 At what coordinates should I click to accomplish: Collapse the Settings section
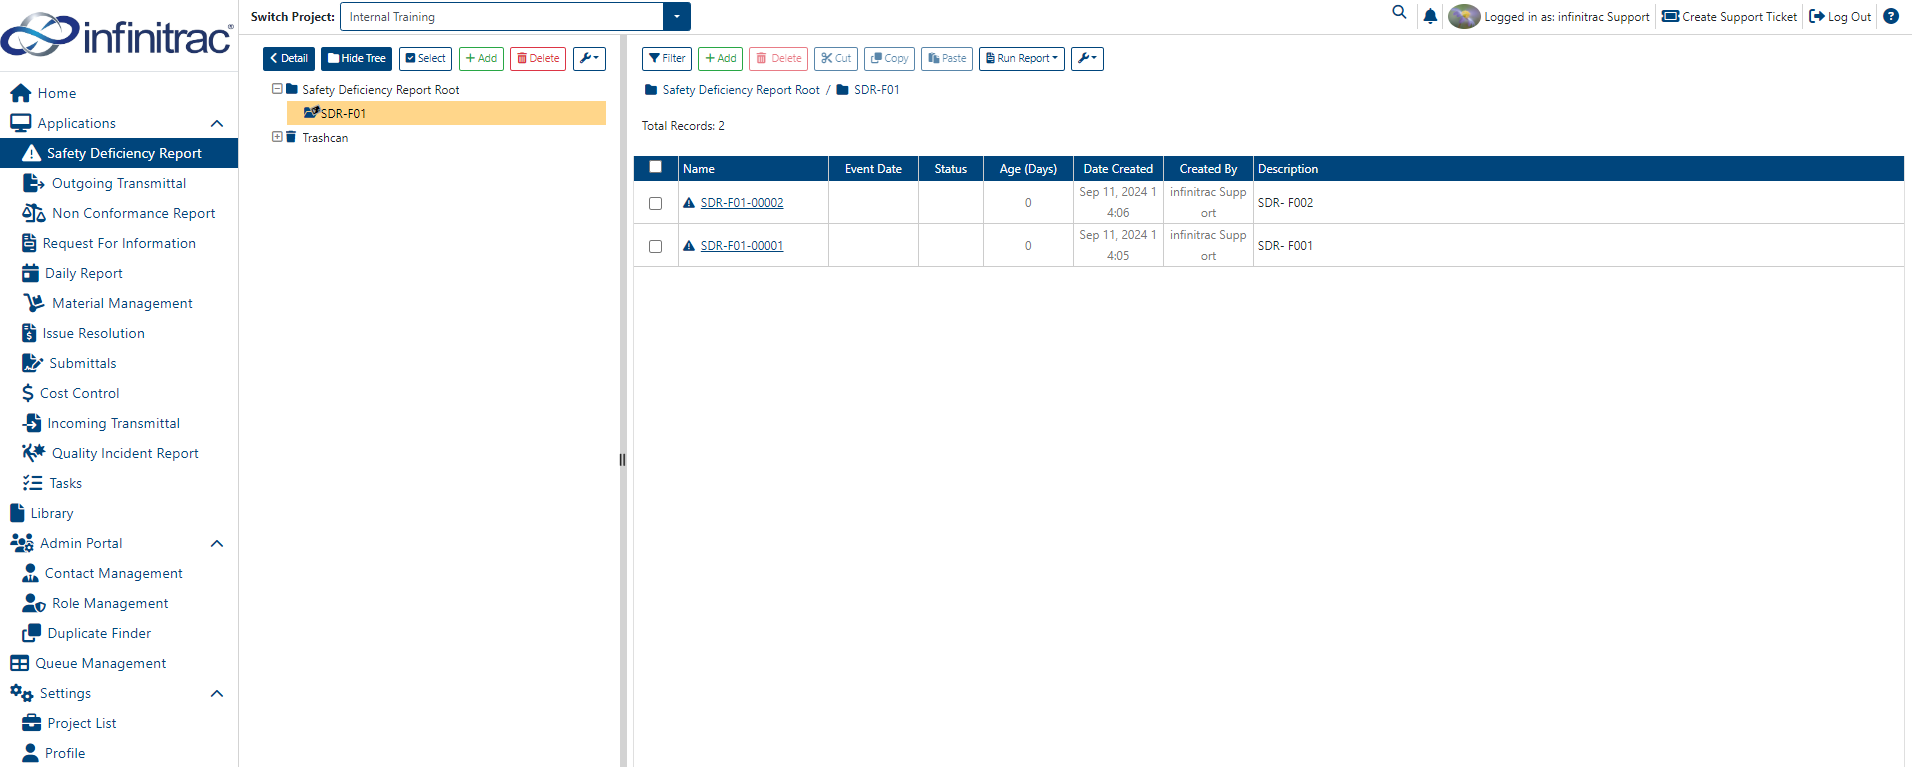point(217,693)
